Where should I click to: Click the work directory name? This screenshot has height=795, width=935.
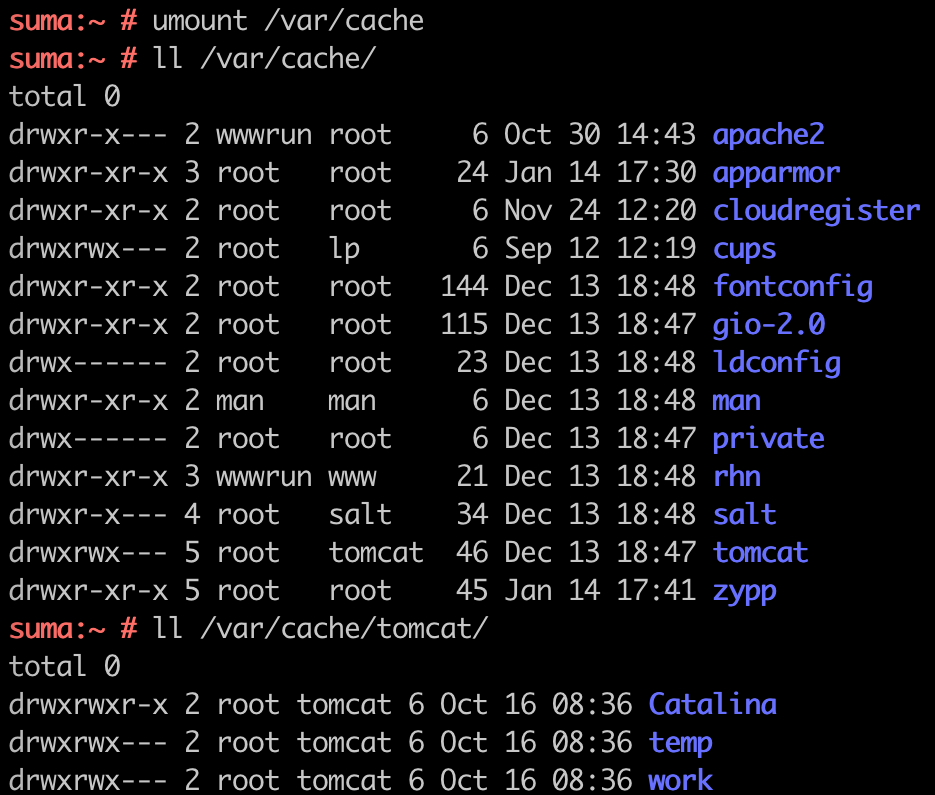(x=680, y=780)
